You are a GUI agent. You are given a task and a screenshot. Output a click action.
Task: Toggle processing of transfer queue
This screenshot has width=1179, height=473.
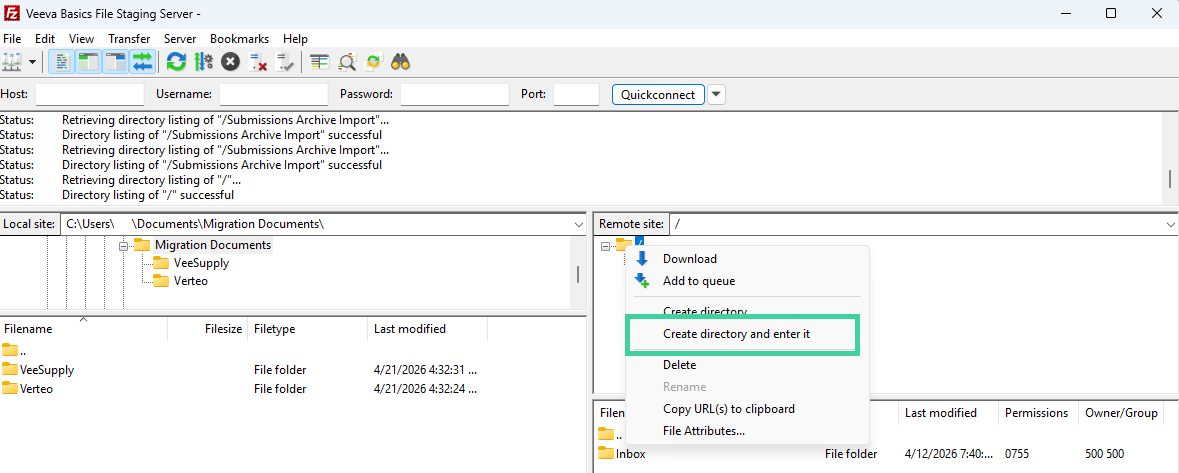[203, 62]
